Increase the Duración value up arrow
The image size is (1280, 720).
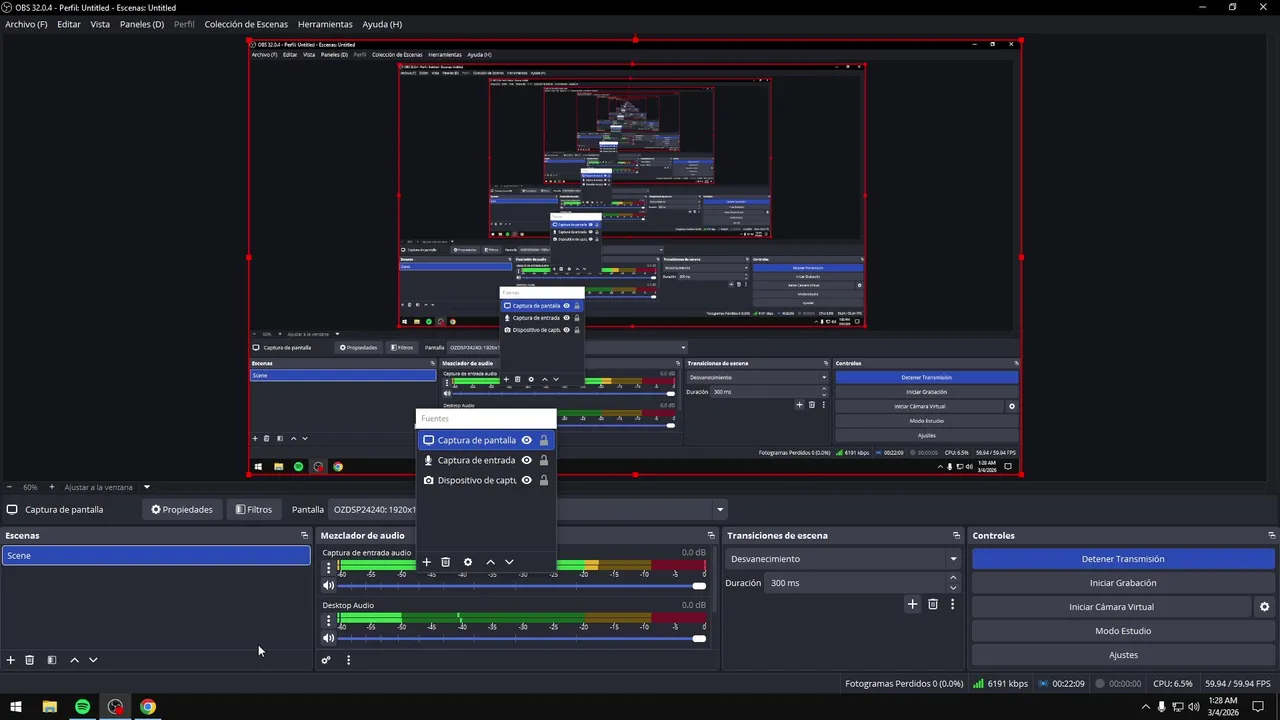click(x=953, y=578)
